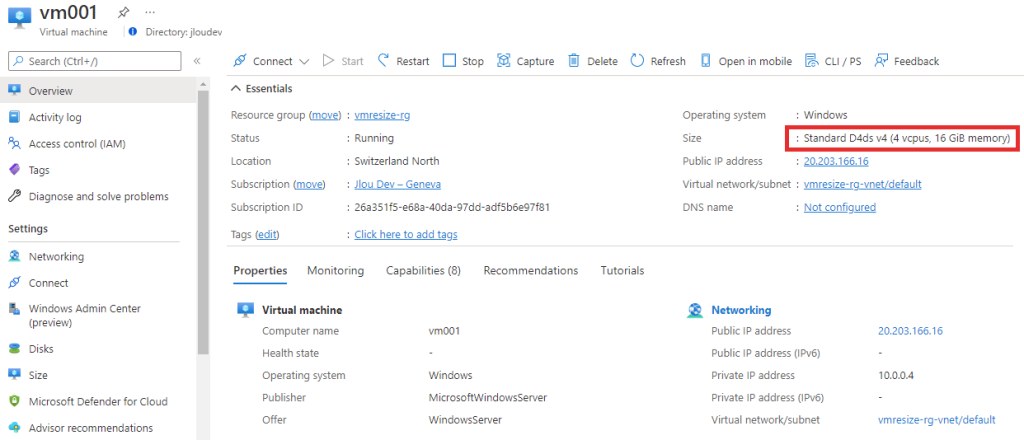Click the Capture icon in the toolbar
The height and width of the screenshot is (440, 1024).
tap(503, 61)
